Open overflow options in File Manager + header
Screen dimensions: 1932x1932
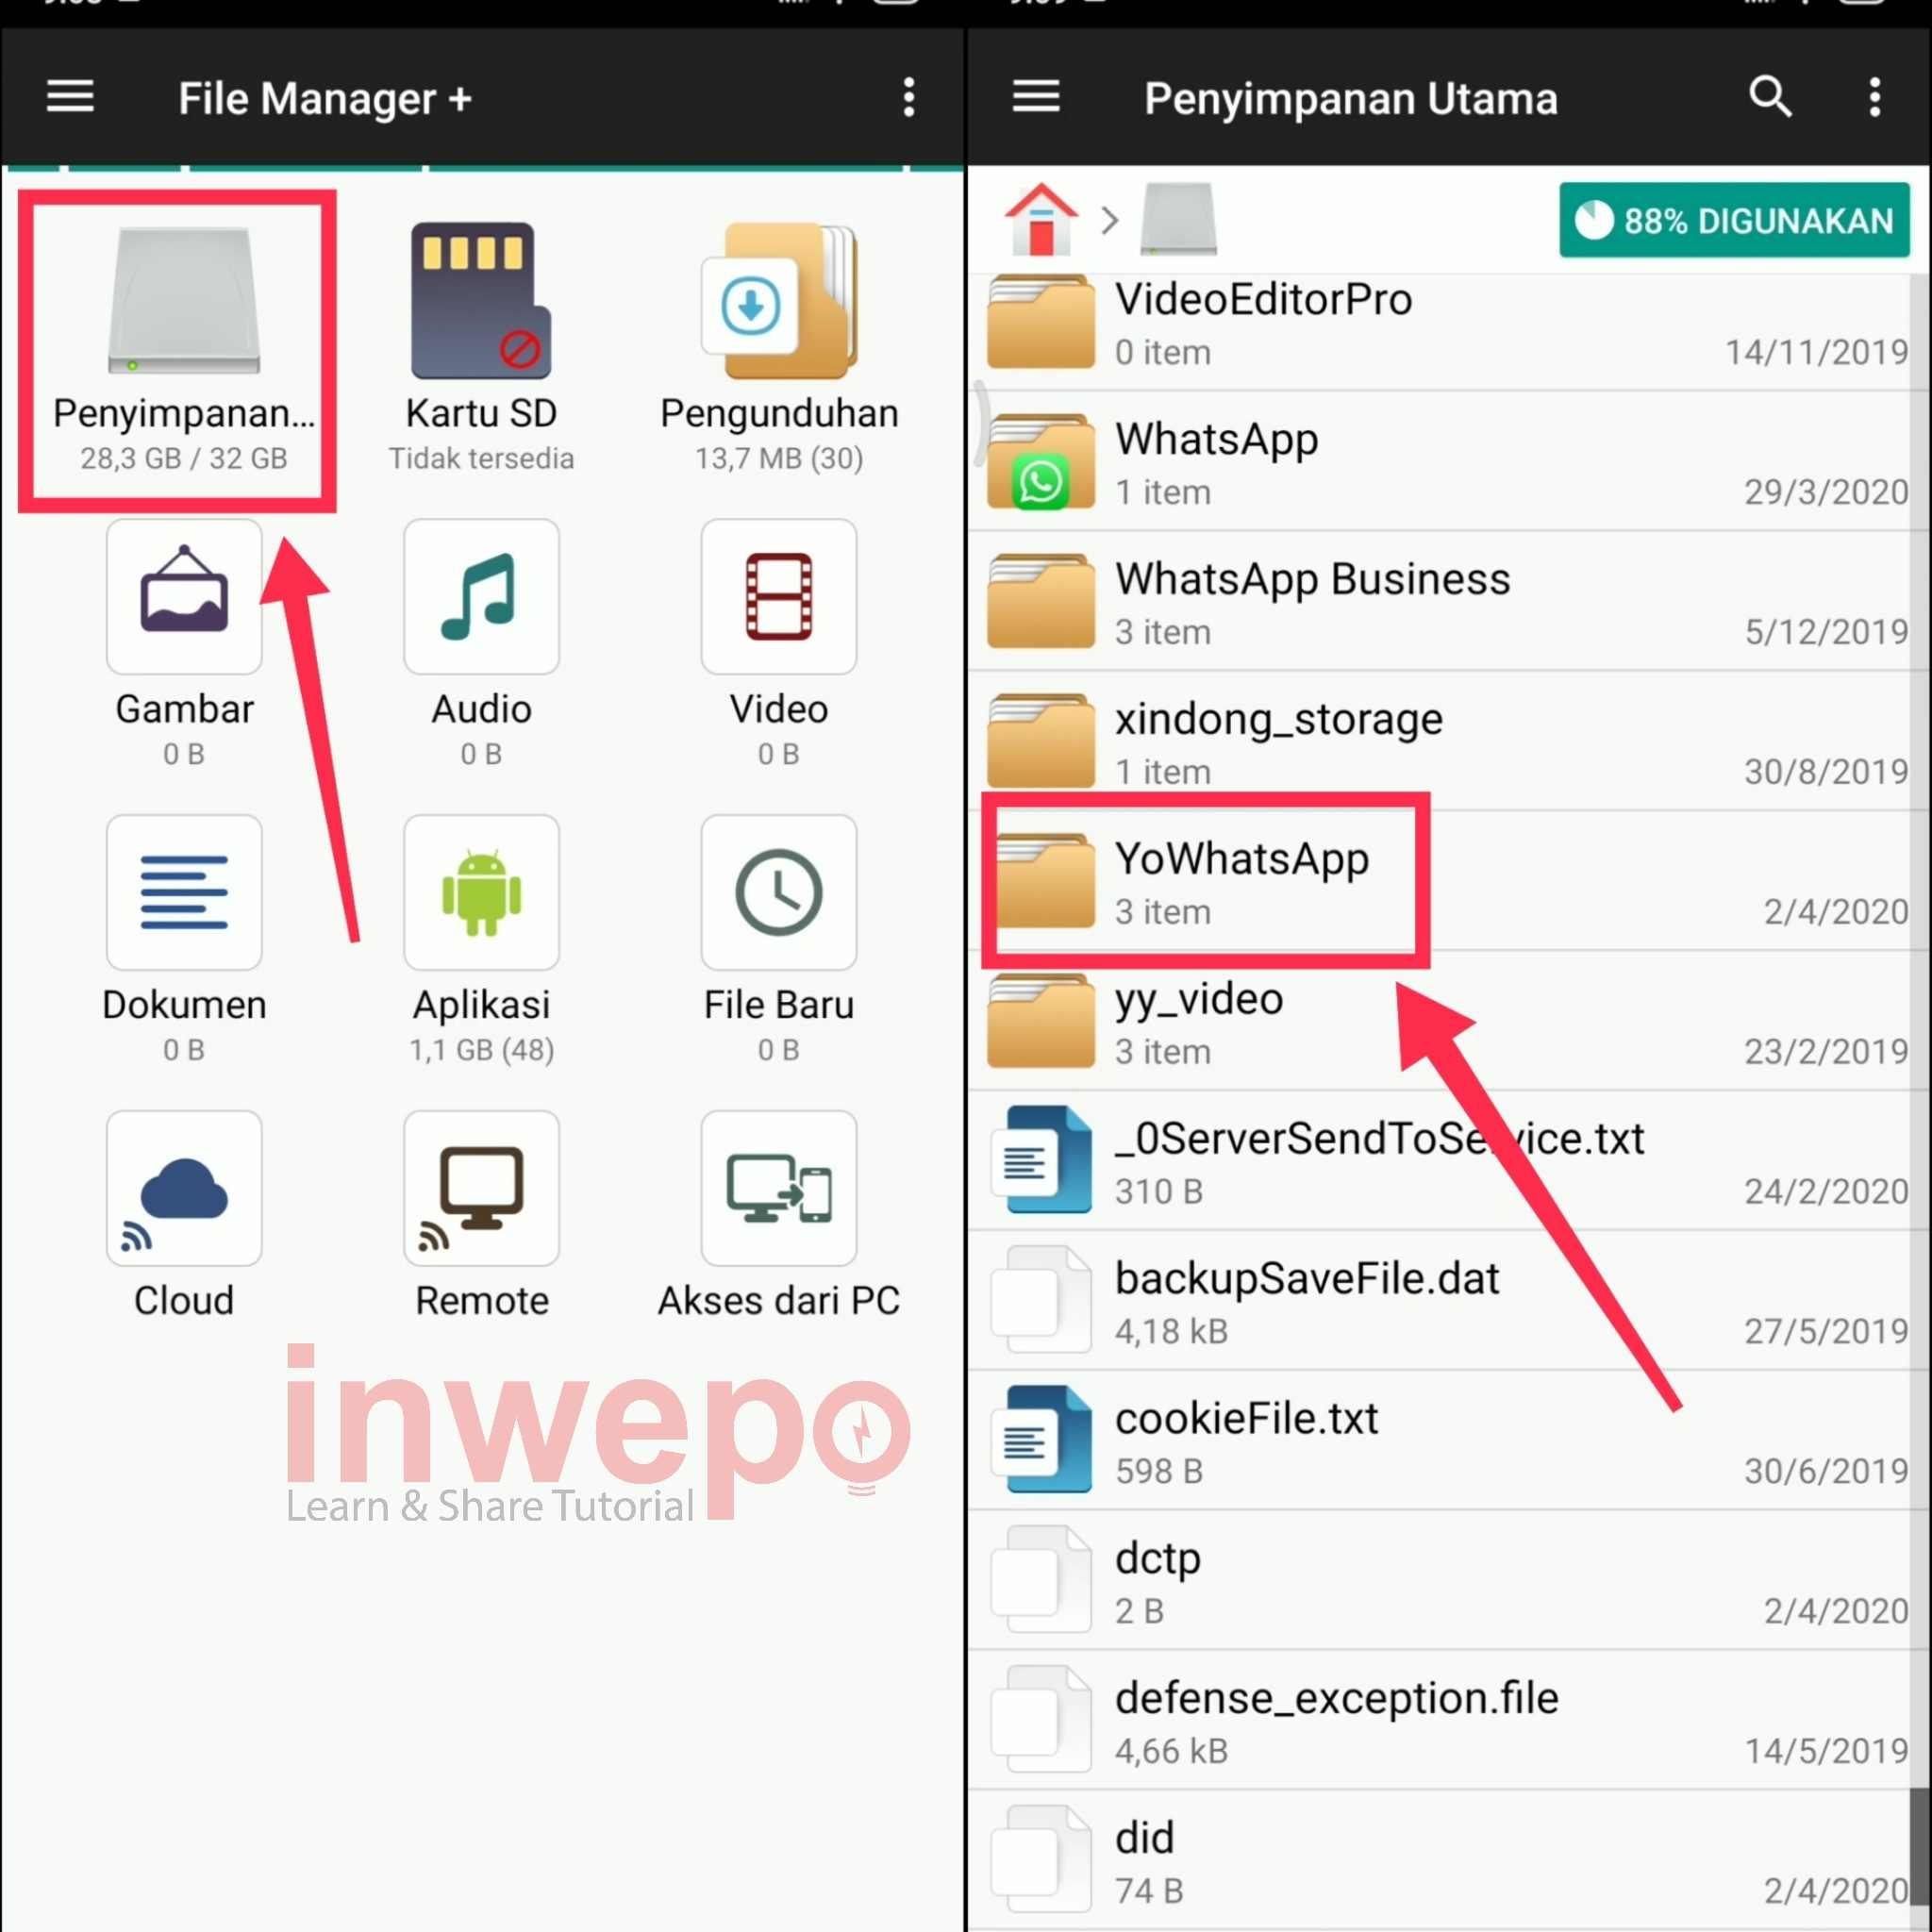908,97
